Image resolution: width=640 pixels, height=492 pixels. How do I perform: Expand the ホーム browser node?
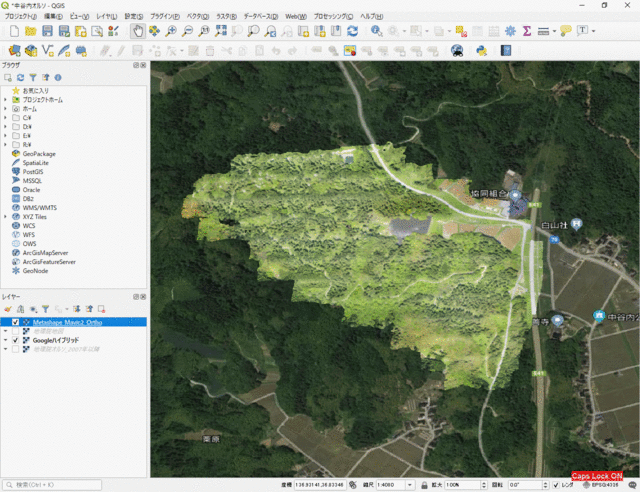(x=5, y=109)
